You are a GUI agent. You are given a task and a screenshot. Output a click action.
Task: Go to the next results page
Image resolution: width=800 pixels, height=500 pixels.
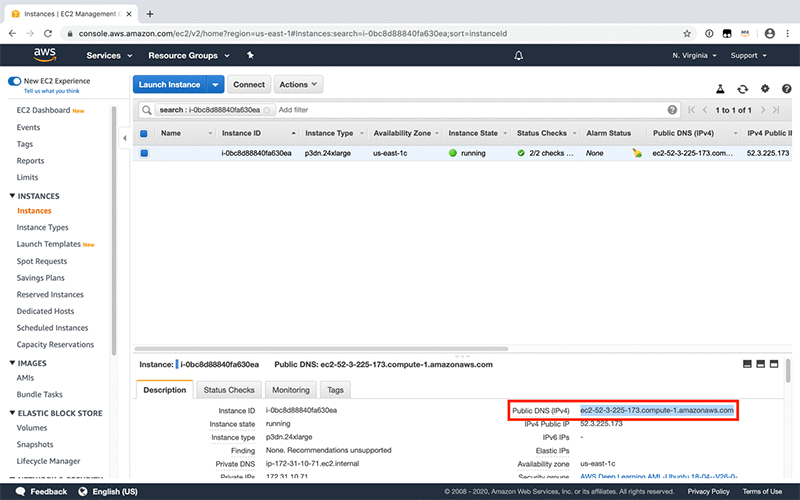click(x=763, y=110)
